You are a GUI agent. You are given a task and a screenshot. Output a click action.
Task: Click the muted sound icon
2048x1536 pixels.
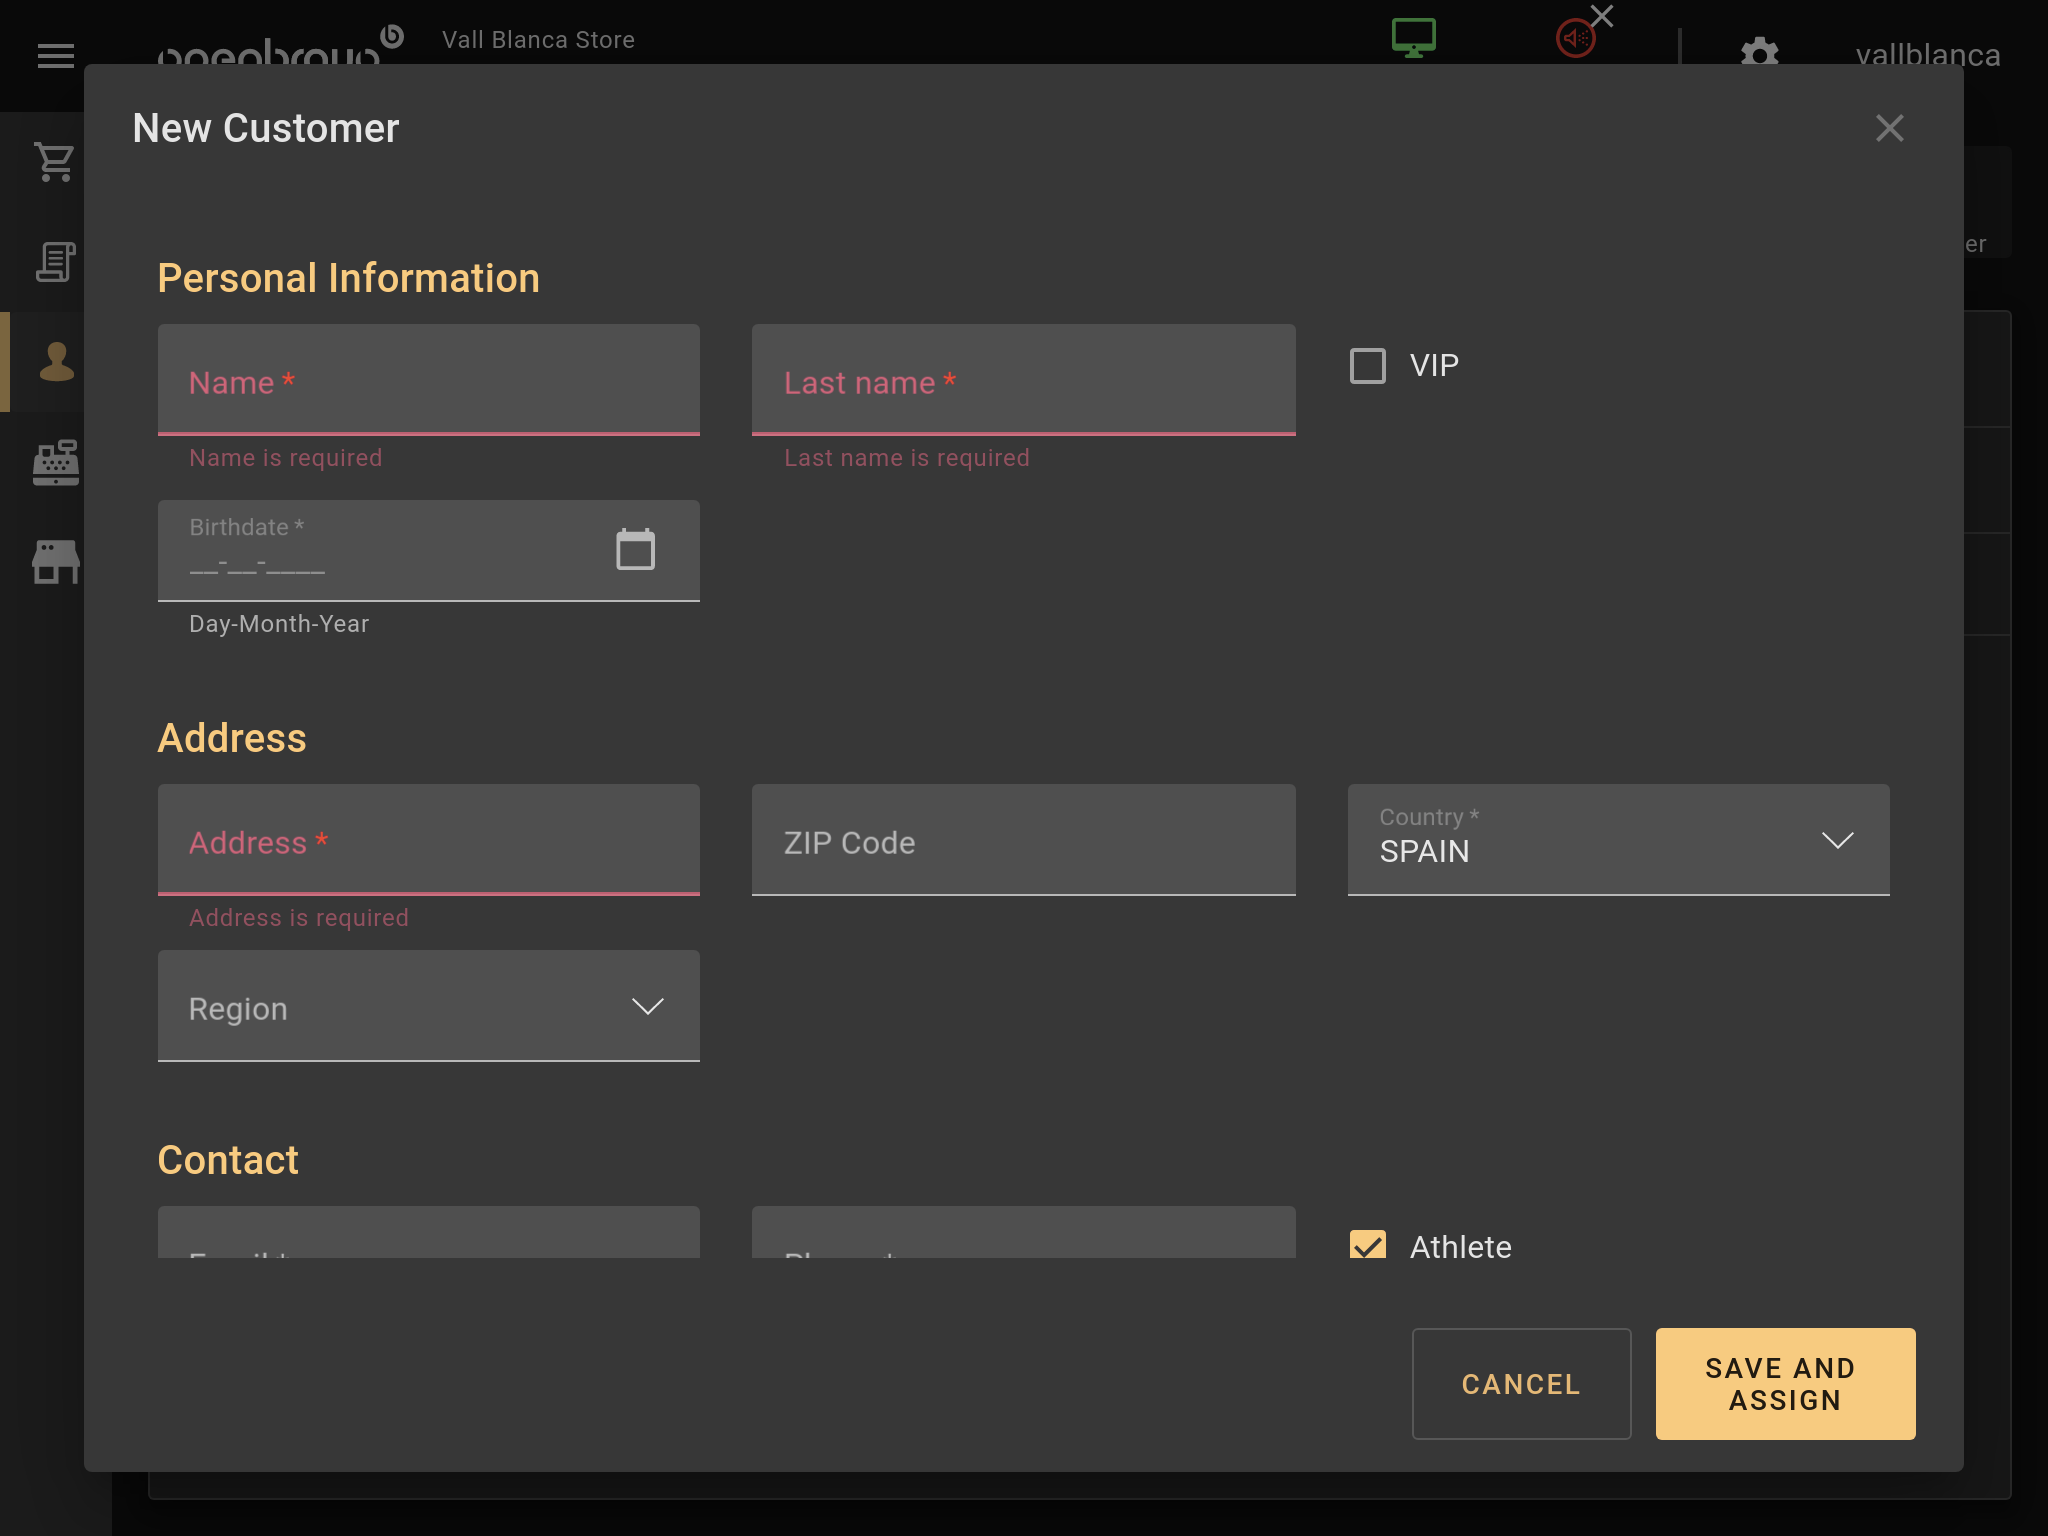pos(1576,39)
